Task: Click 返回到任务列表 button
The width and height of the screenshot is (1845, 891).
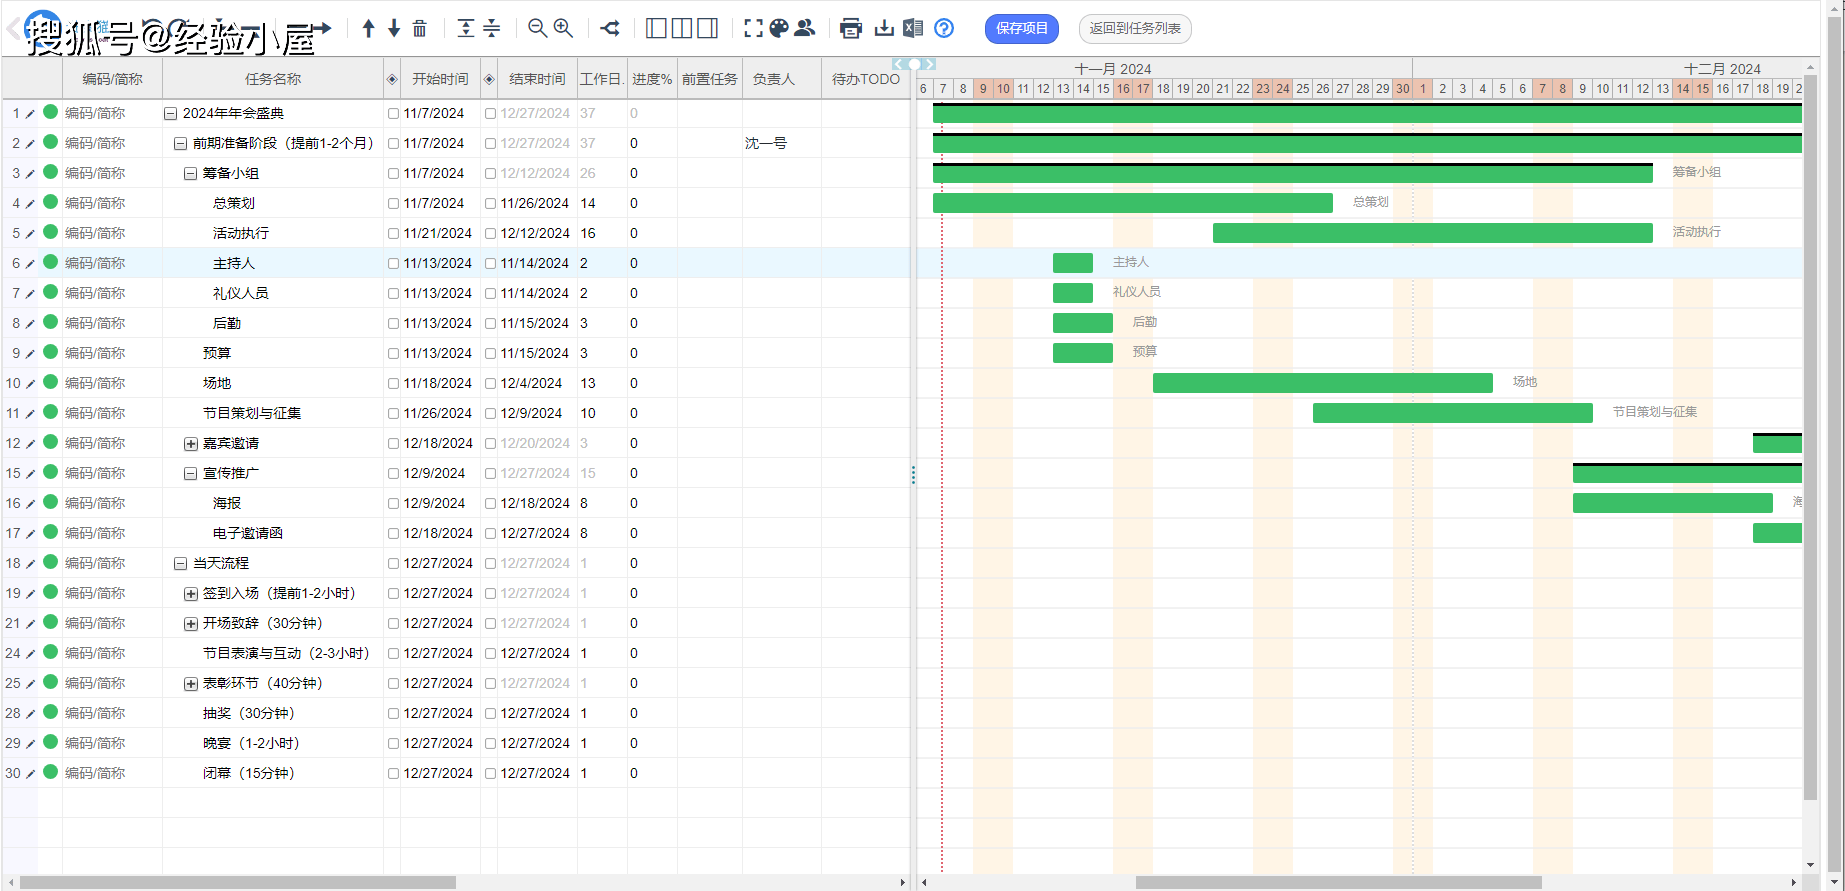Action: pyautogui.click(x=1135, y=29)
